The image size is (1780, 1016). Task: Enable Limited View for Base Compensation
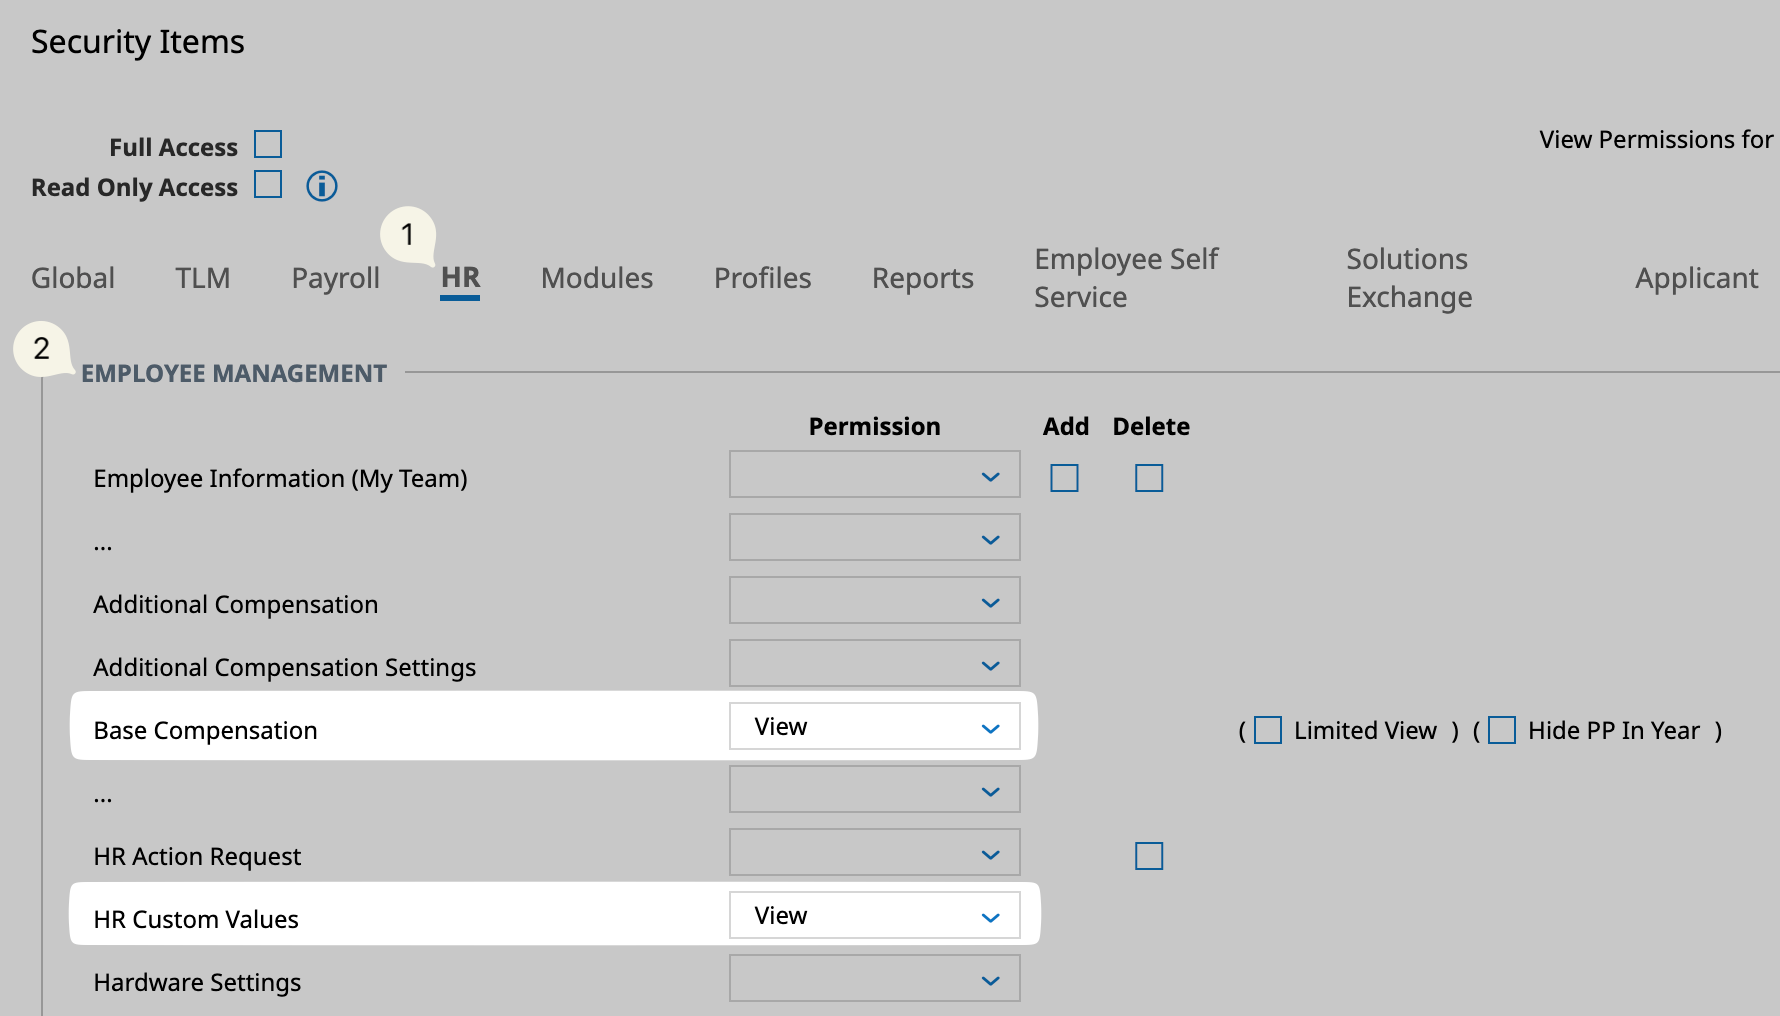1268,730
